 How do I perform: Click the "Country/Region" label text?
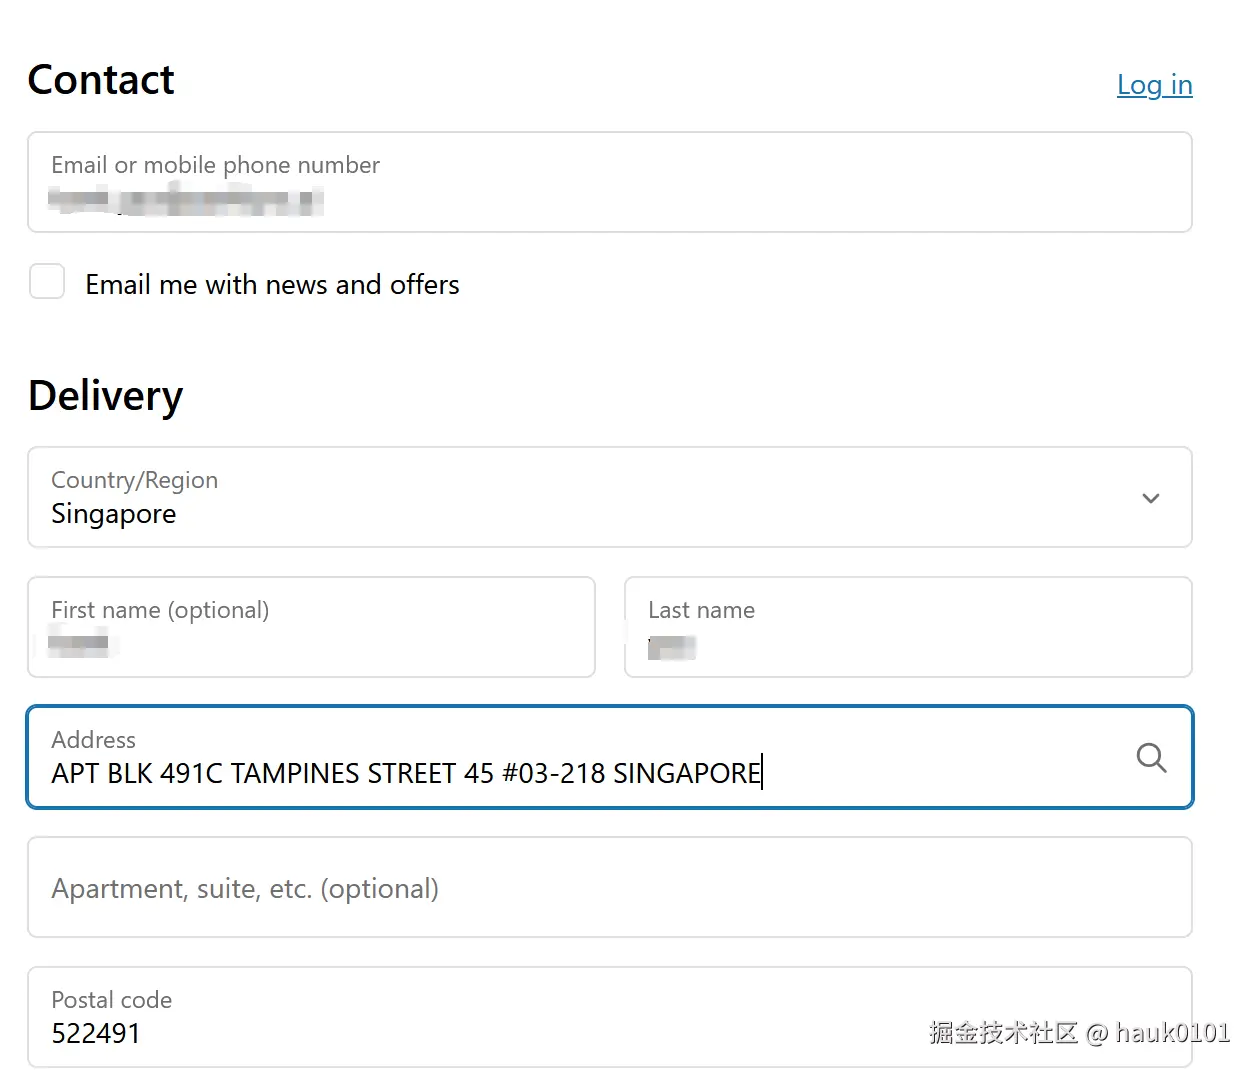(134, 480)
